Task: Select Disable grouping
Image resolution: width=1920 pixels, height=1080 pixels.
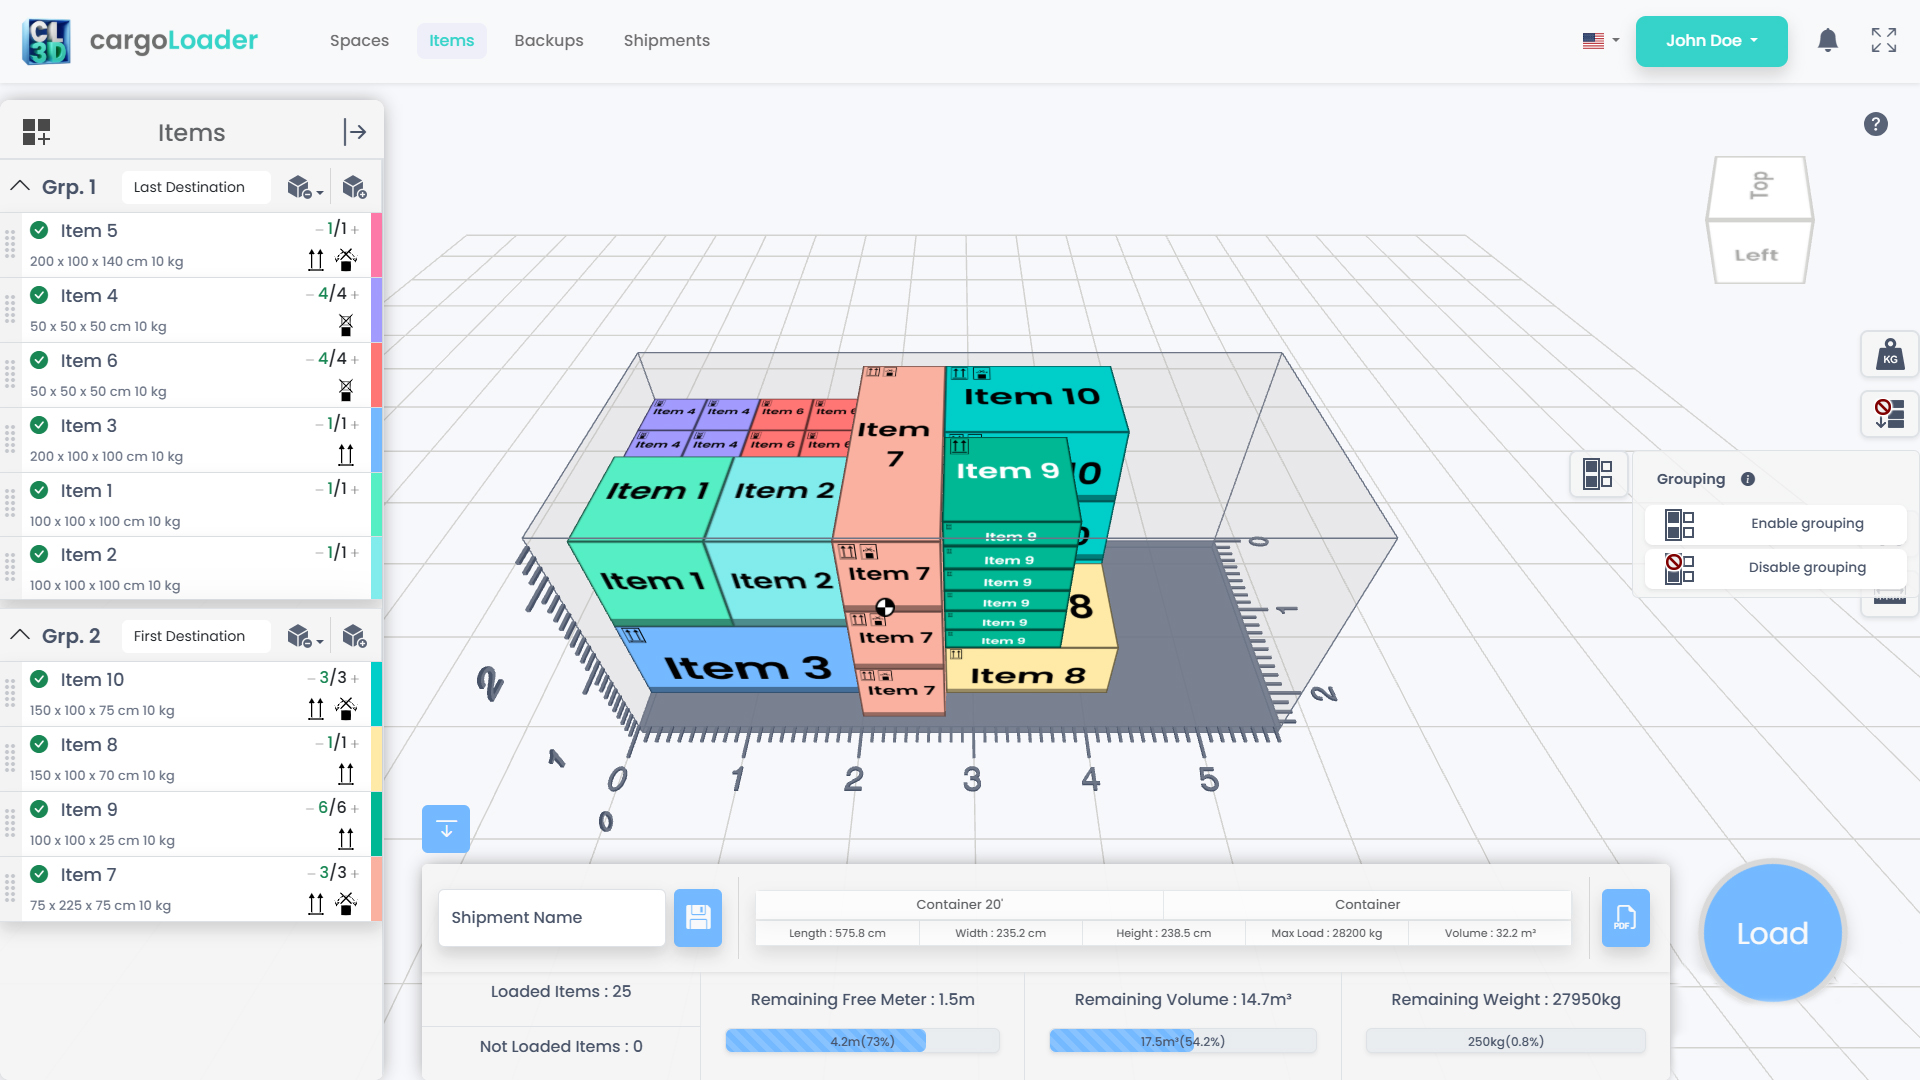Action: 1776,568
